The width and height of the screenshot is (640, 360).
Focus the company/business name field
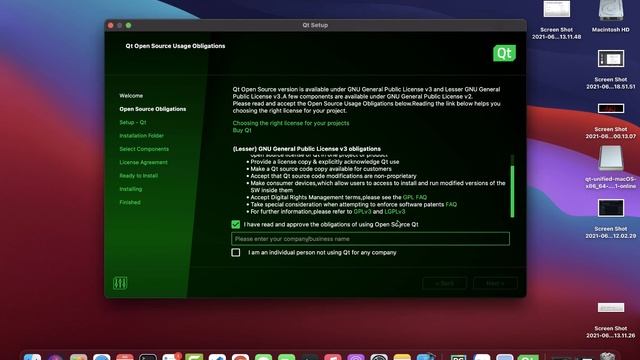370,239
